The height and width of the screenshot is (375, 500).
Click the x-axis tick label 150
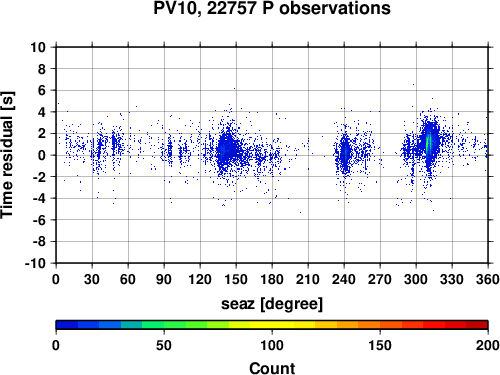point(236,279)
